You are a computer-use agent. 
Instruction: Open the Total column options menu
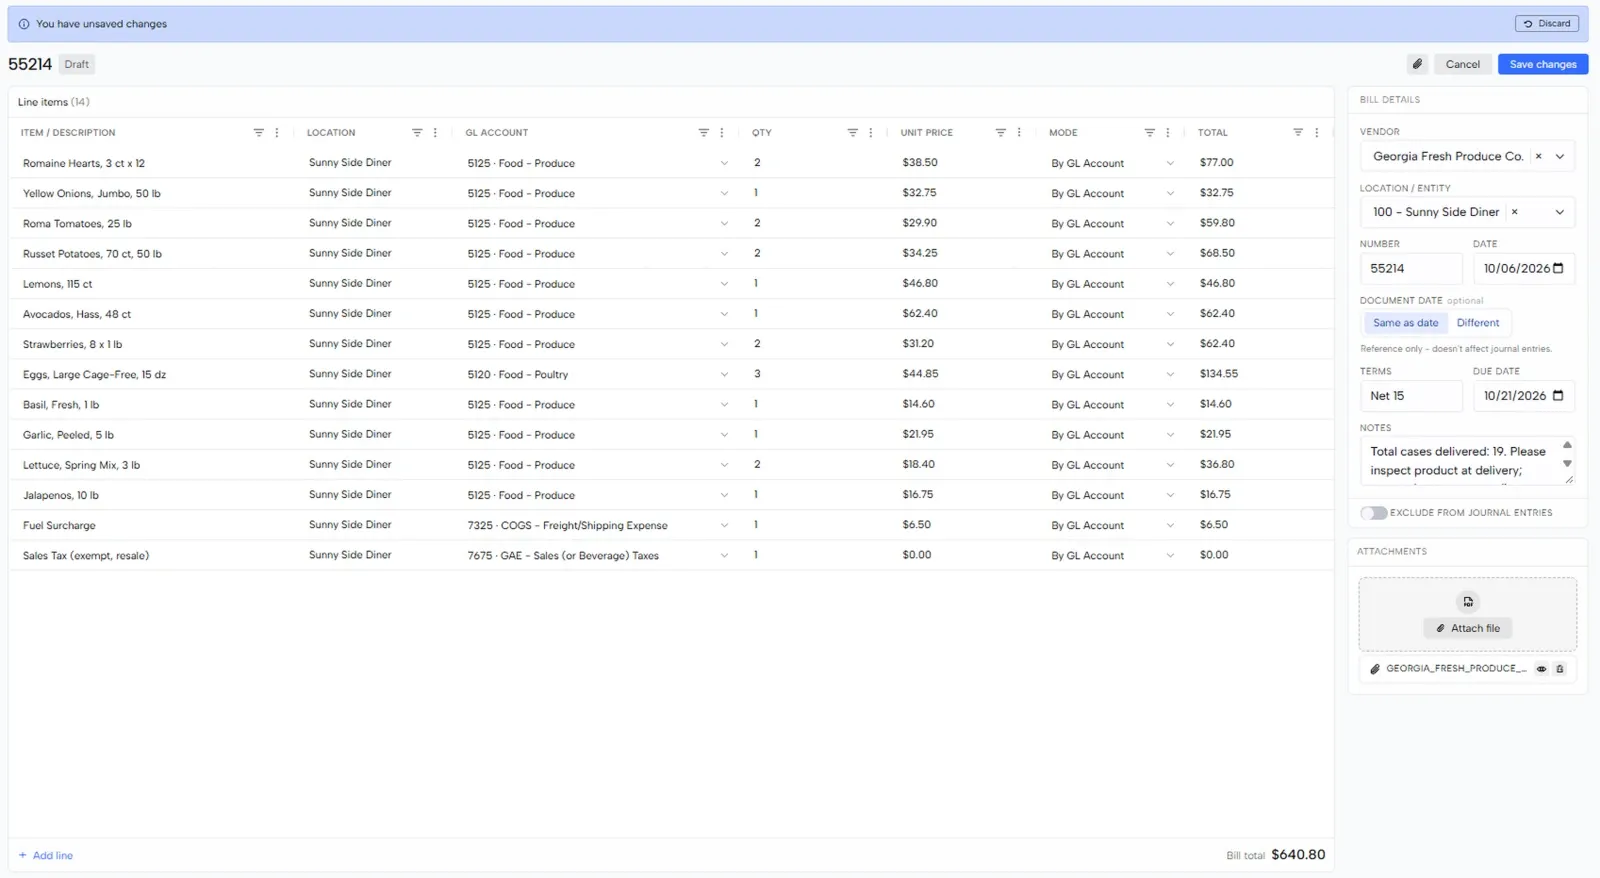(1316, 132)
